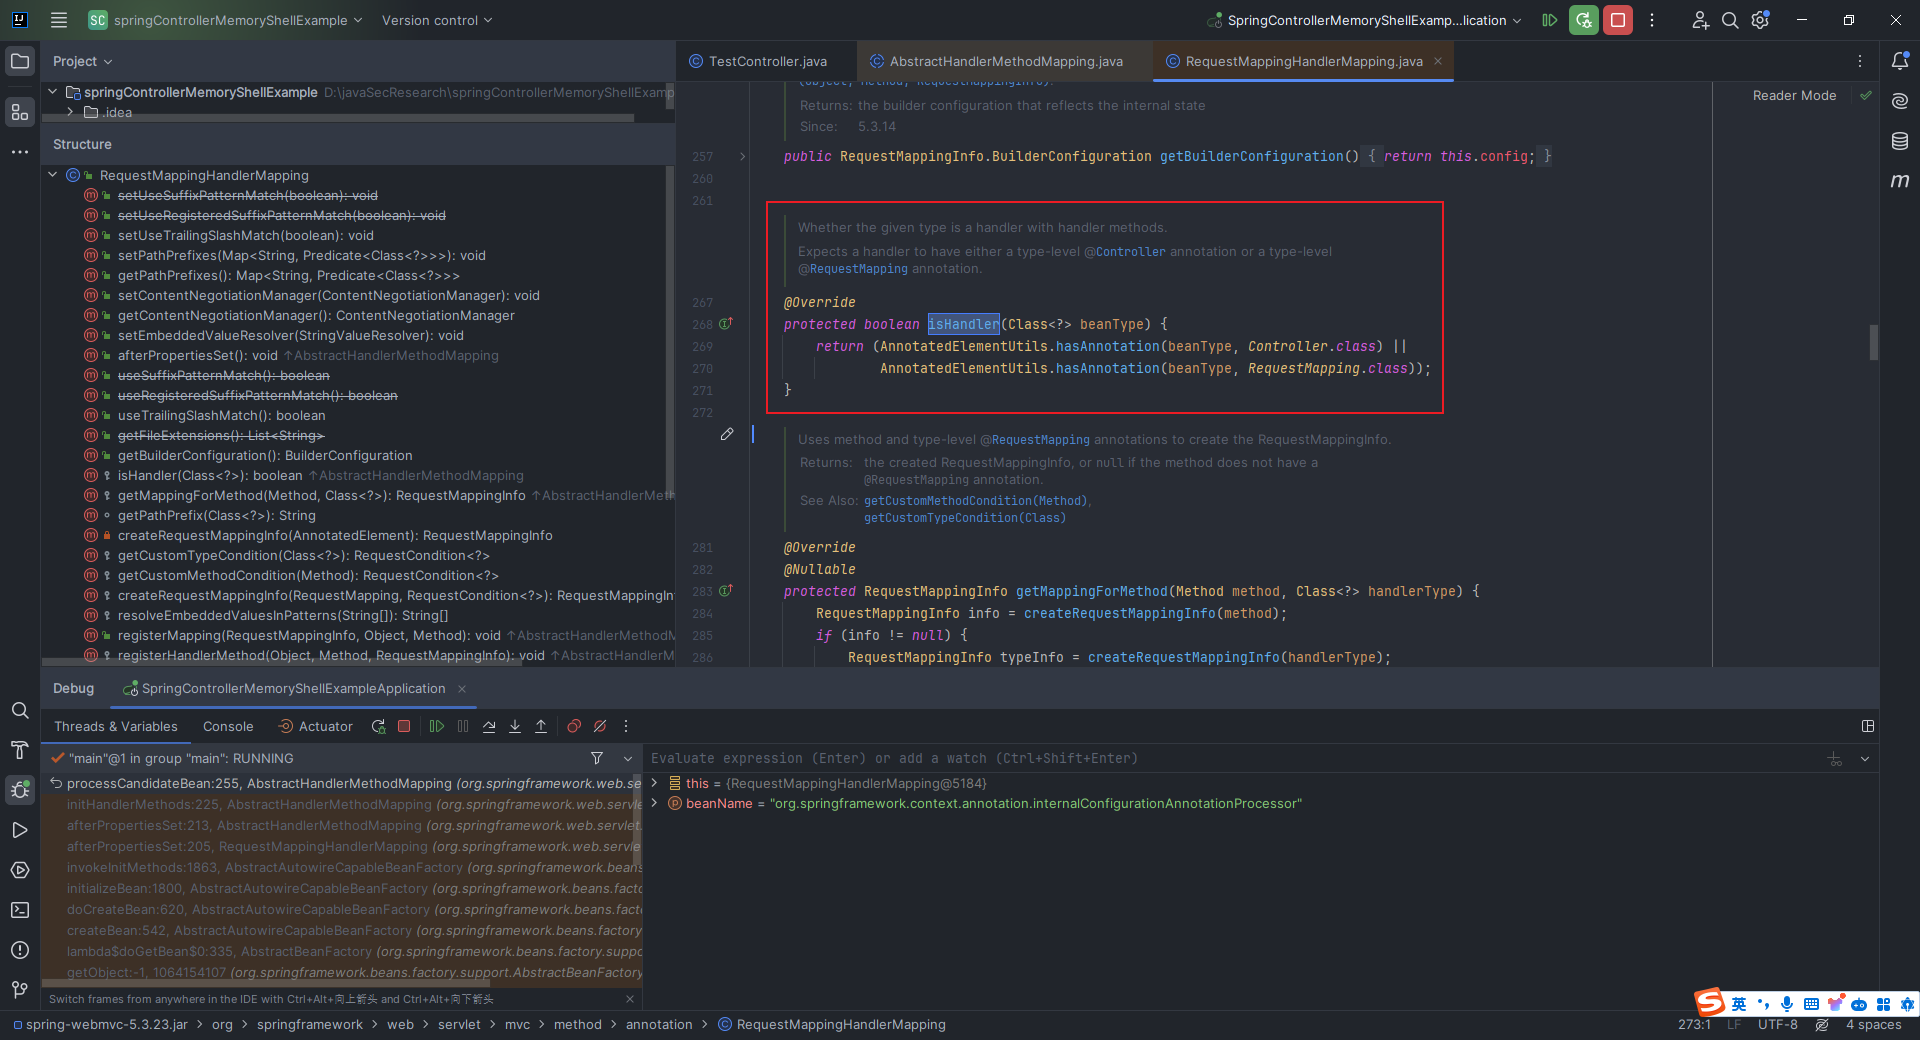
Task: Open debugger more actions menu
Action: click(x=626, y=727)
